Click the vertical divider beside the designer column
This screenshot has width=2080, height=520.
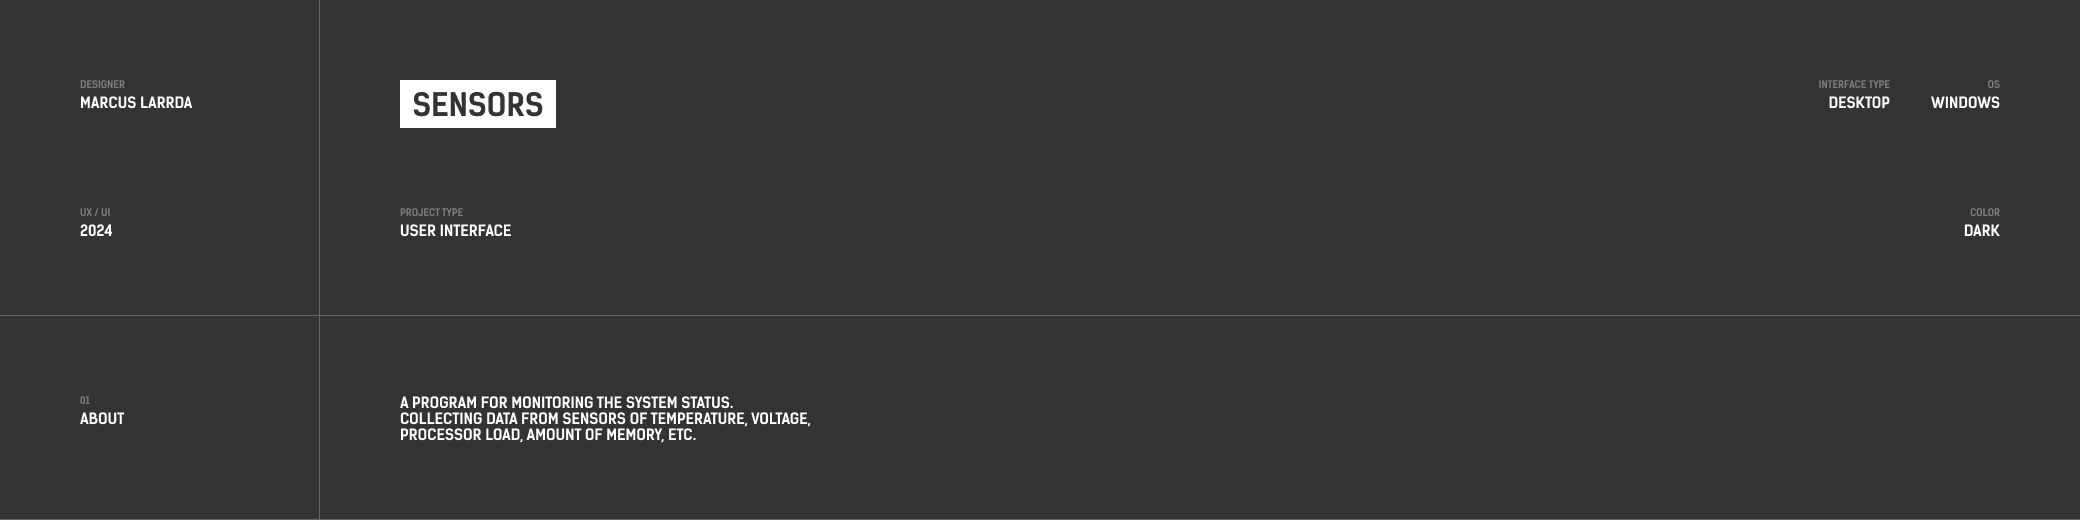[319, 160]
